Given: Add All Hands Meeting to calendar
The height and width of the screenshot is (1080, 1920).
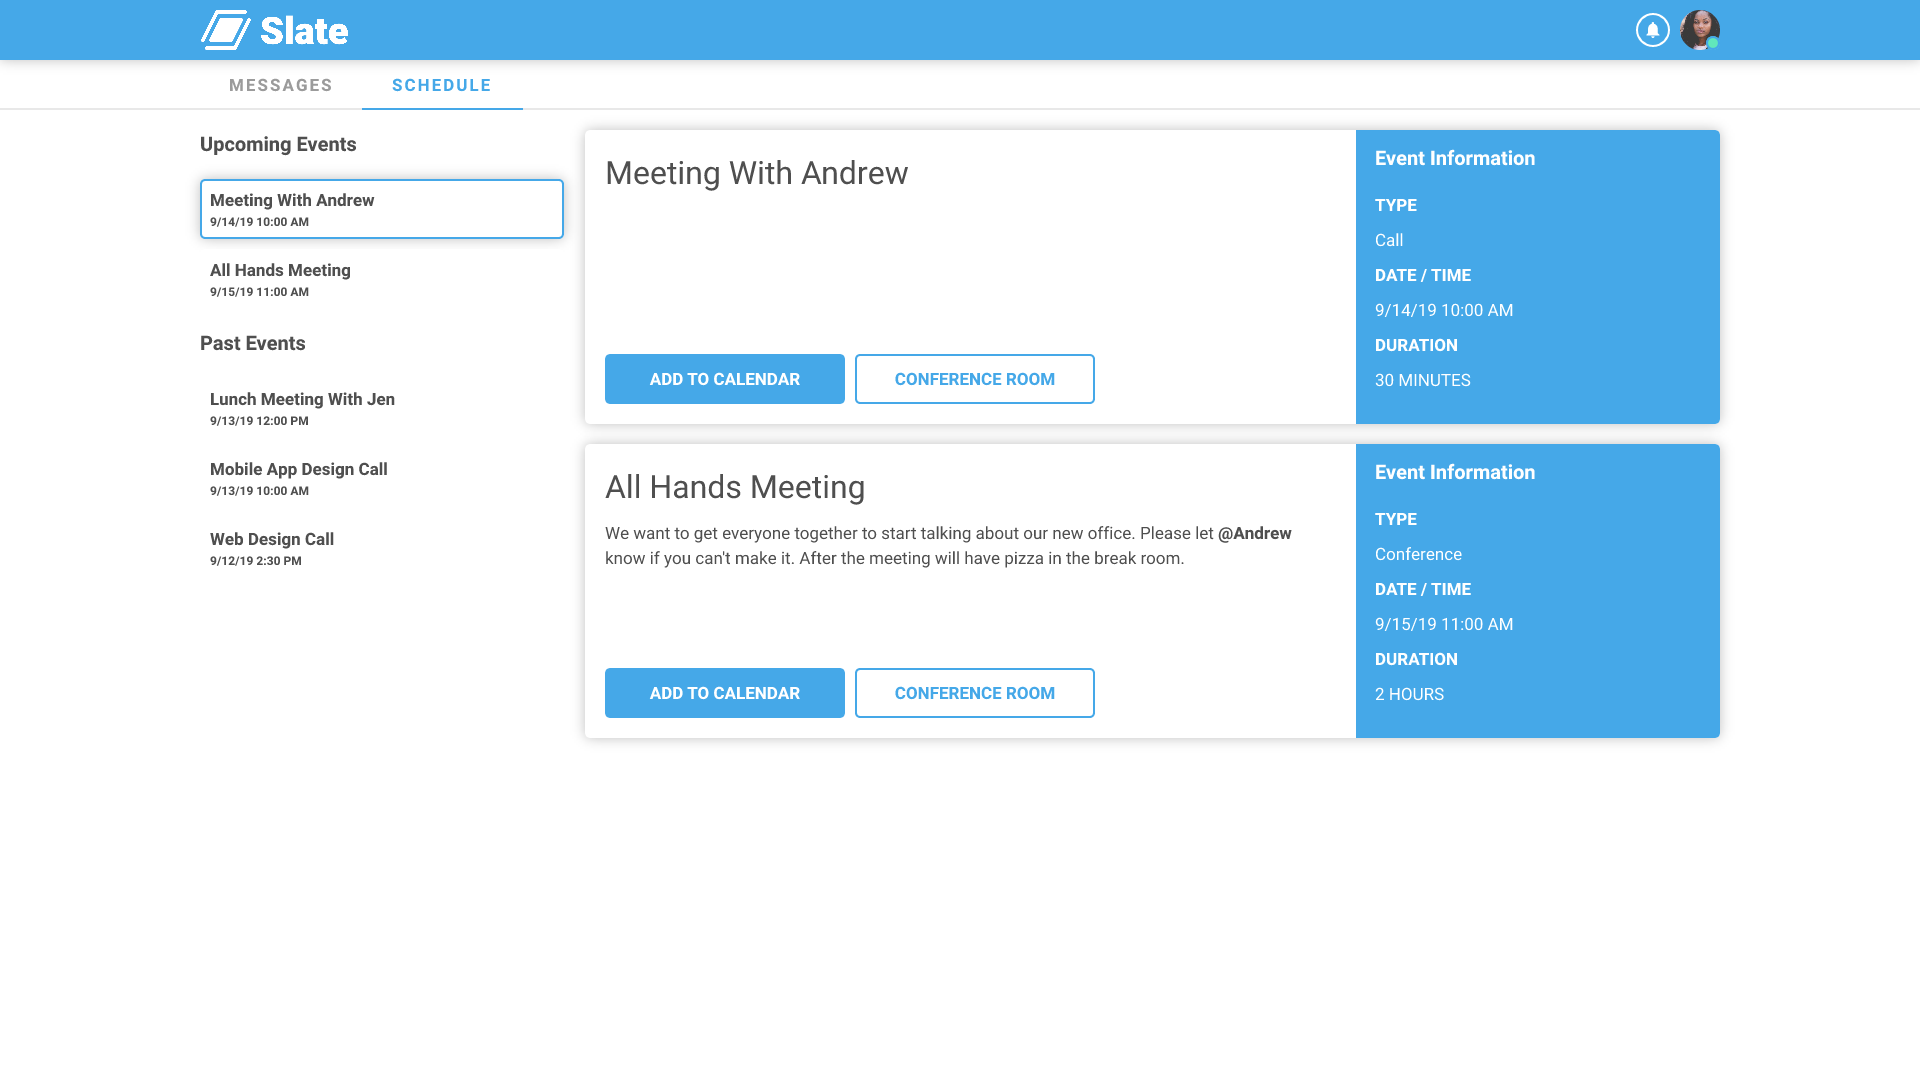Looking at the screenshot, I should click(x=724, y=692).
